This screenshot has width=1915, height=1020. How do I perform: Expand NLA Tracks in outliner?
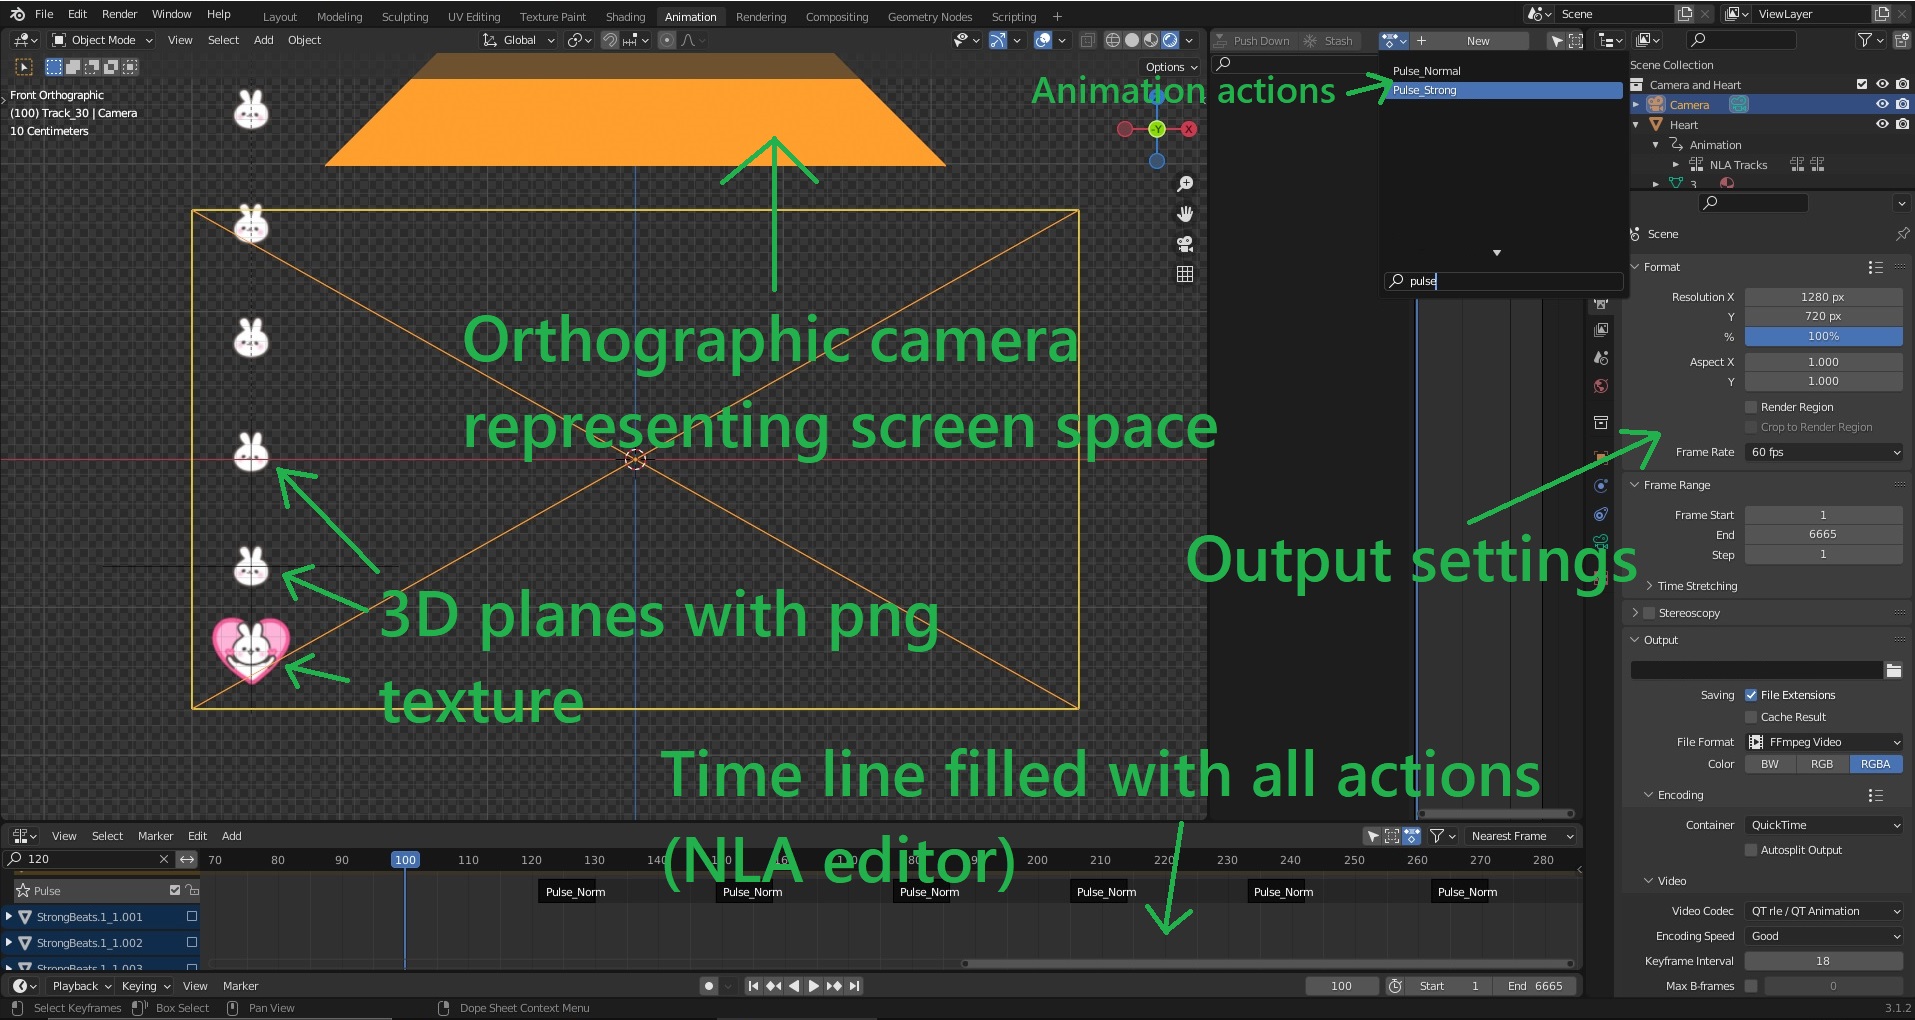pyautogui.click(x=1676, y=165)
